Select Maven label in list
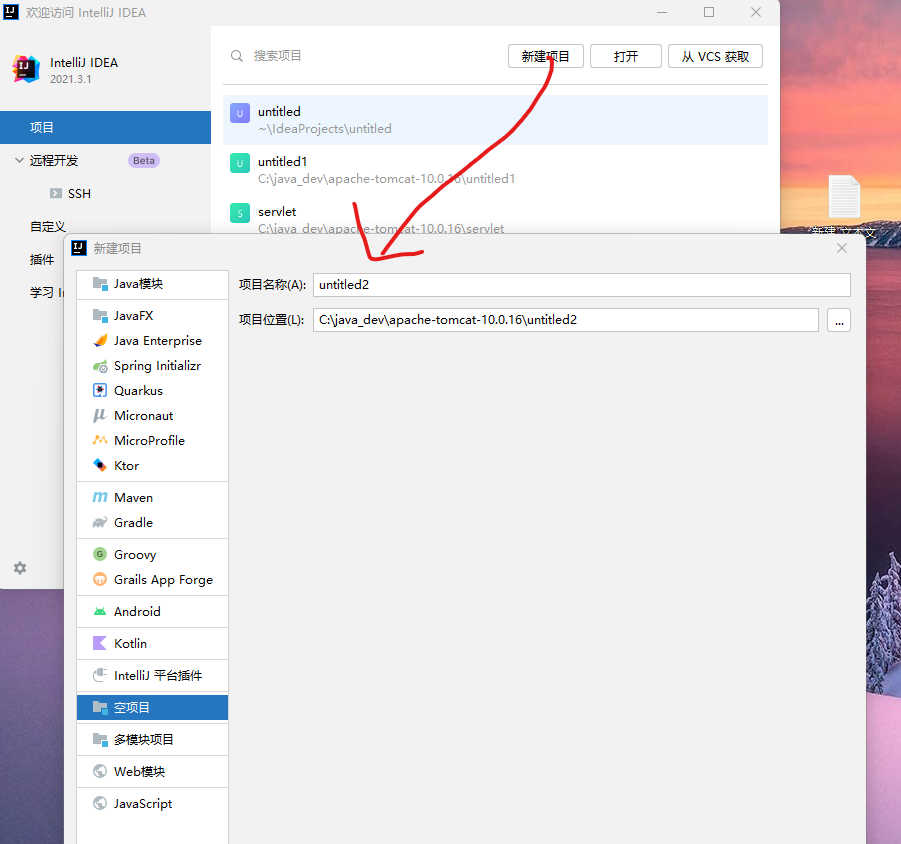The width and height of the screenshot is (901, 844). 133,498
